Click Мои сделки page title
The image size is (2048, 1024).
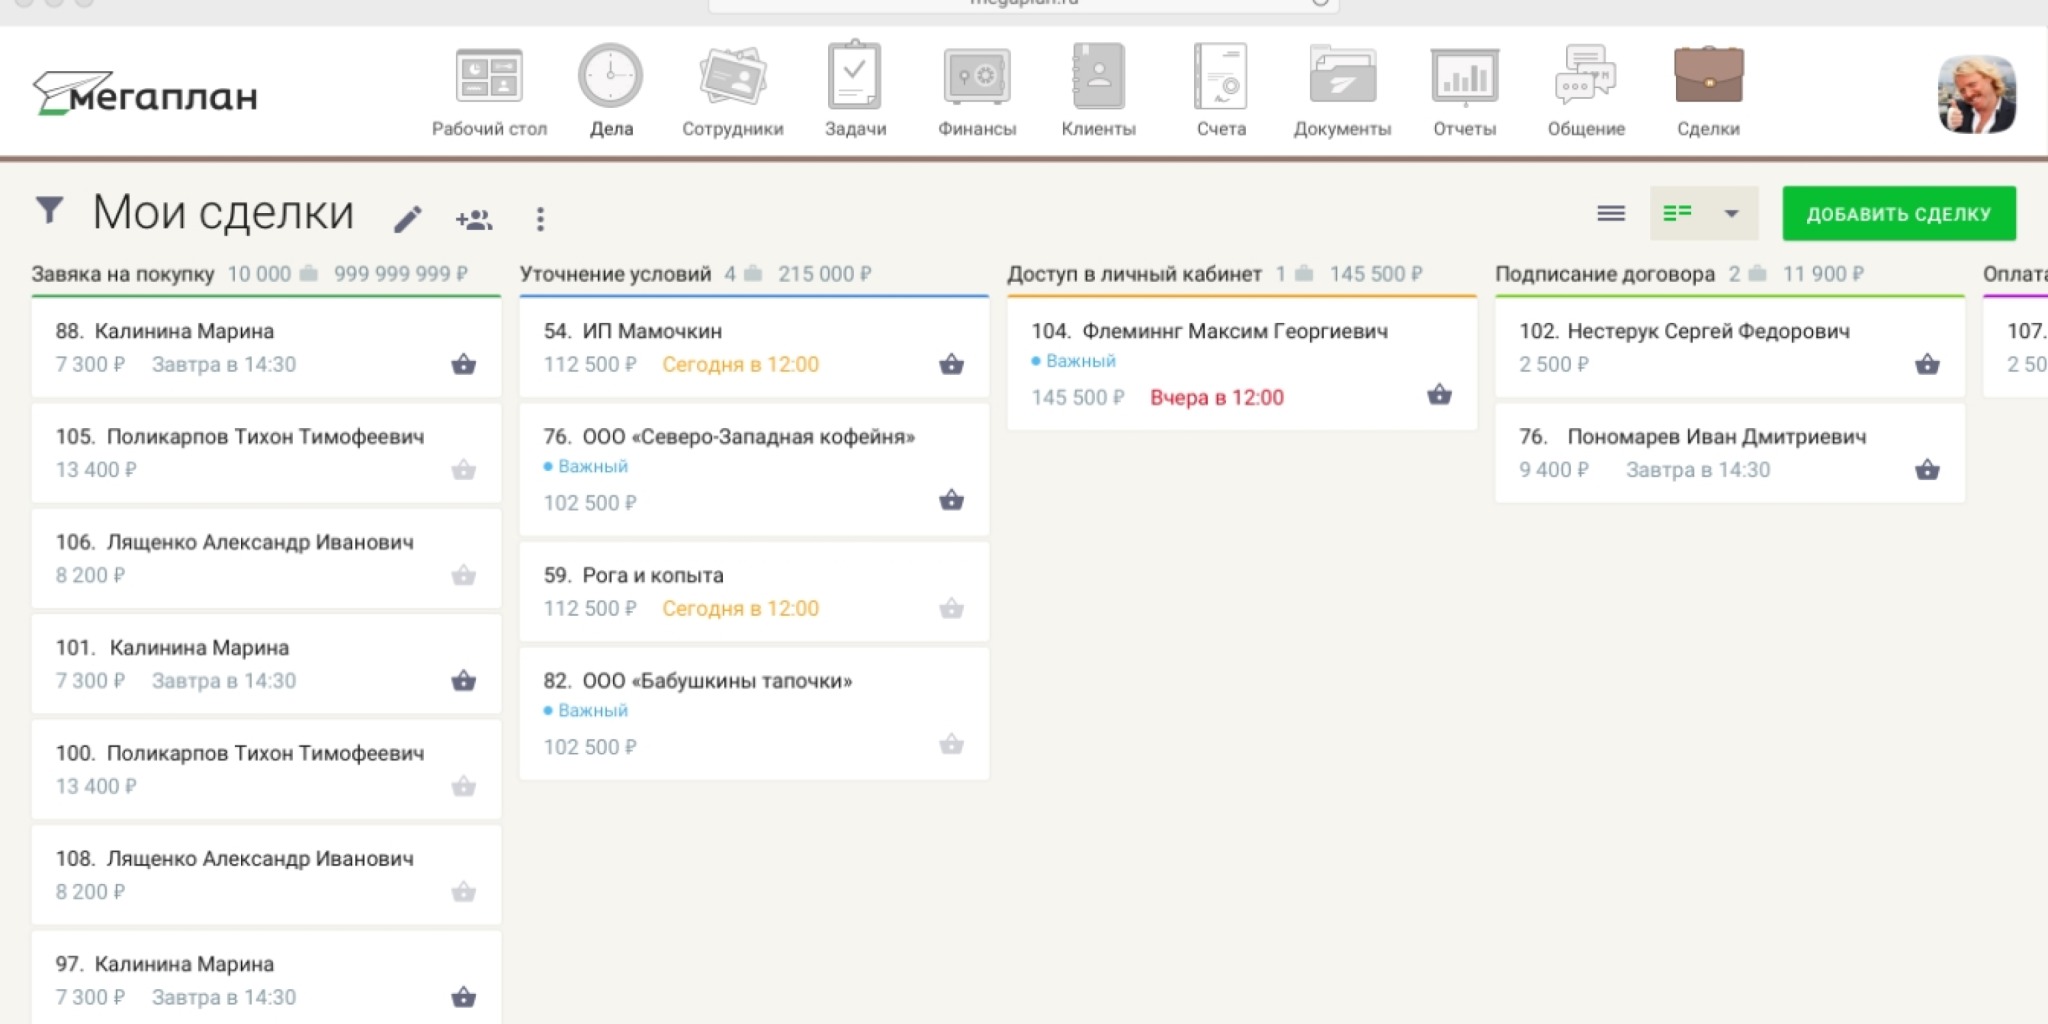pyautogui.click(x=223, y=212)
